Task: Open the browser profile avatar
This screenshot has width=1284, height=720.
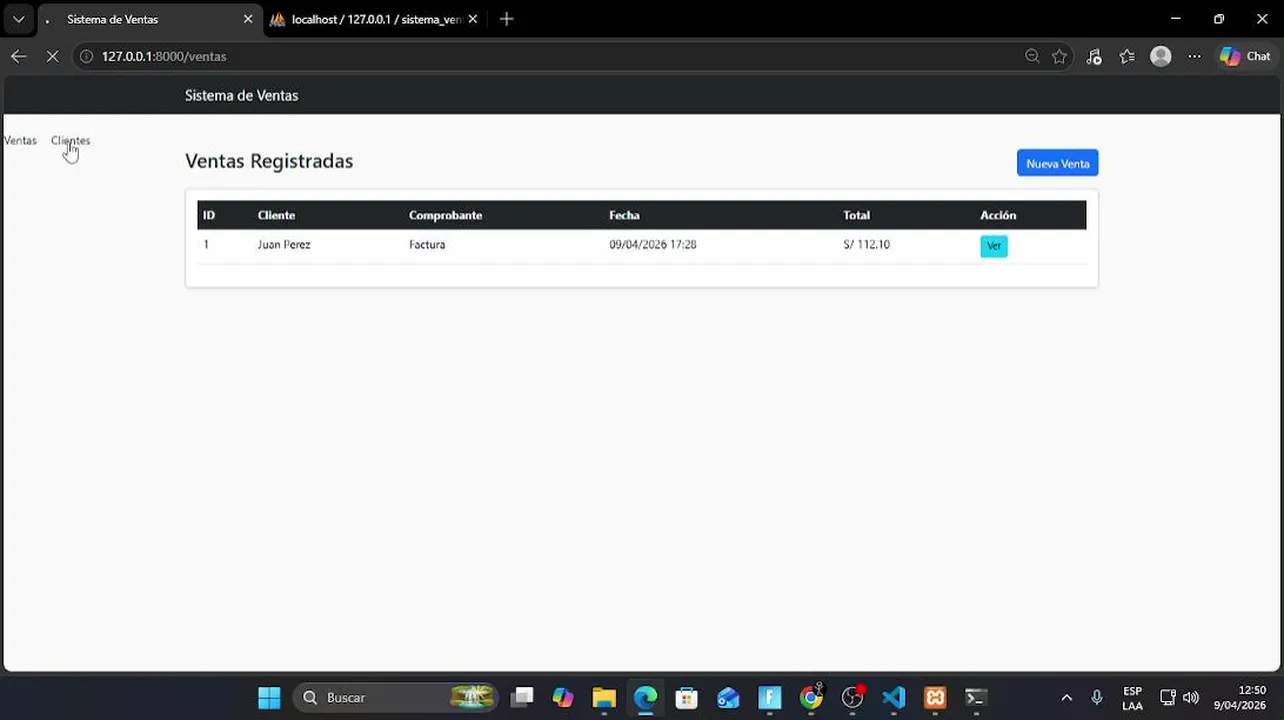Action: 1161,56
